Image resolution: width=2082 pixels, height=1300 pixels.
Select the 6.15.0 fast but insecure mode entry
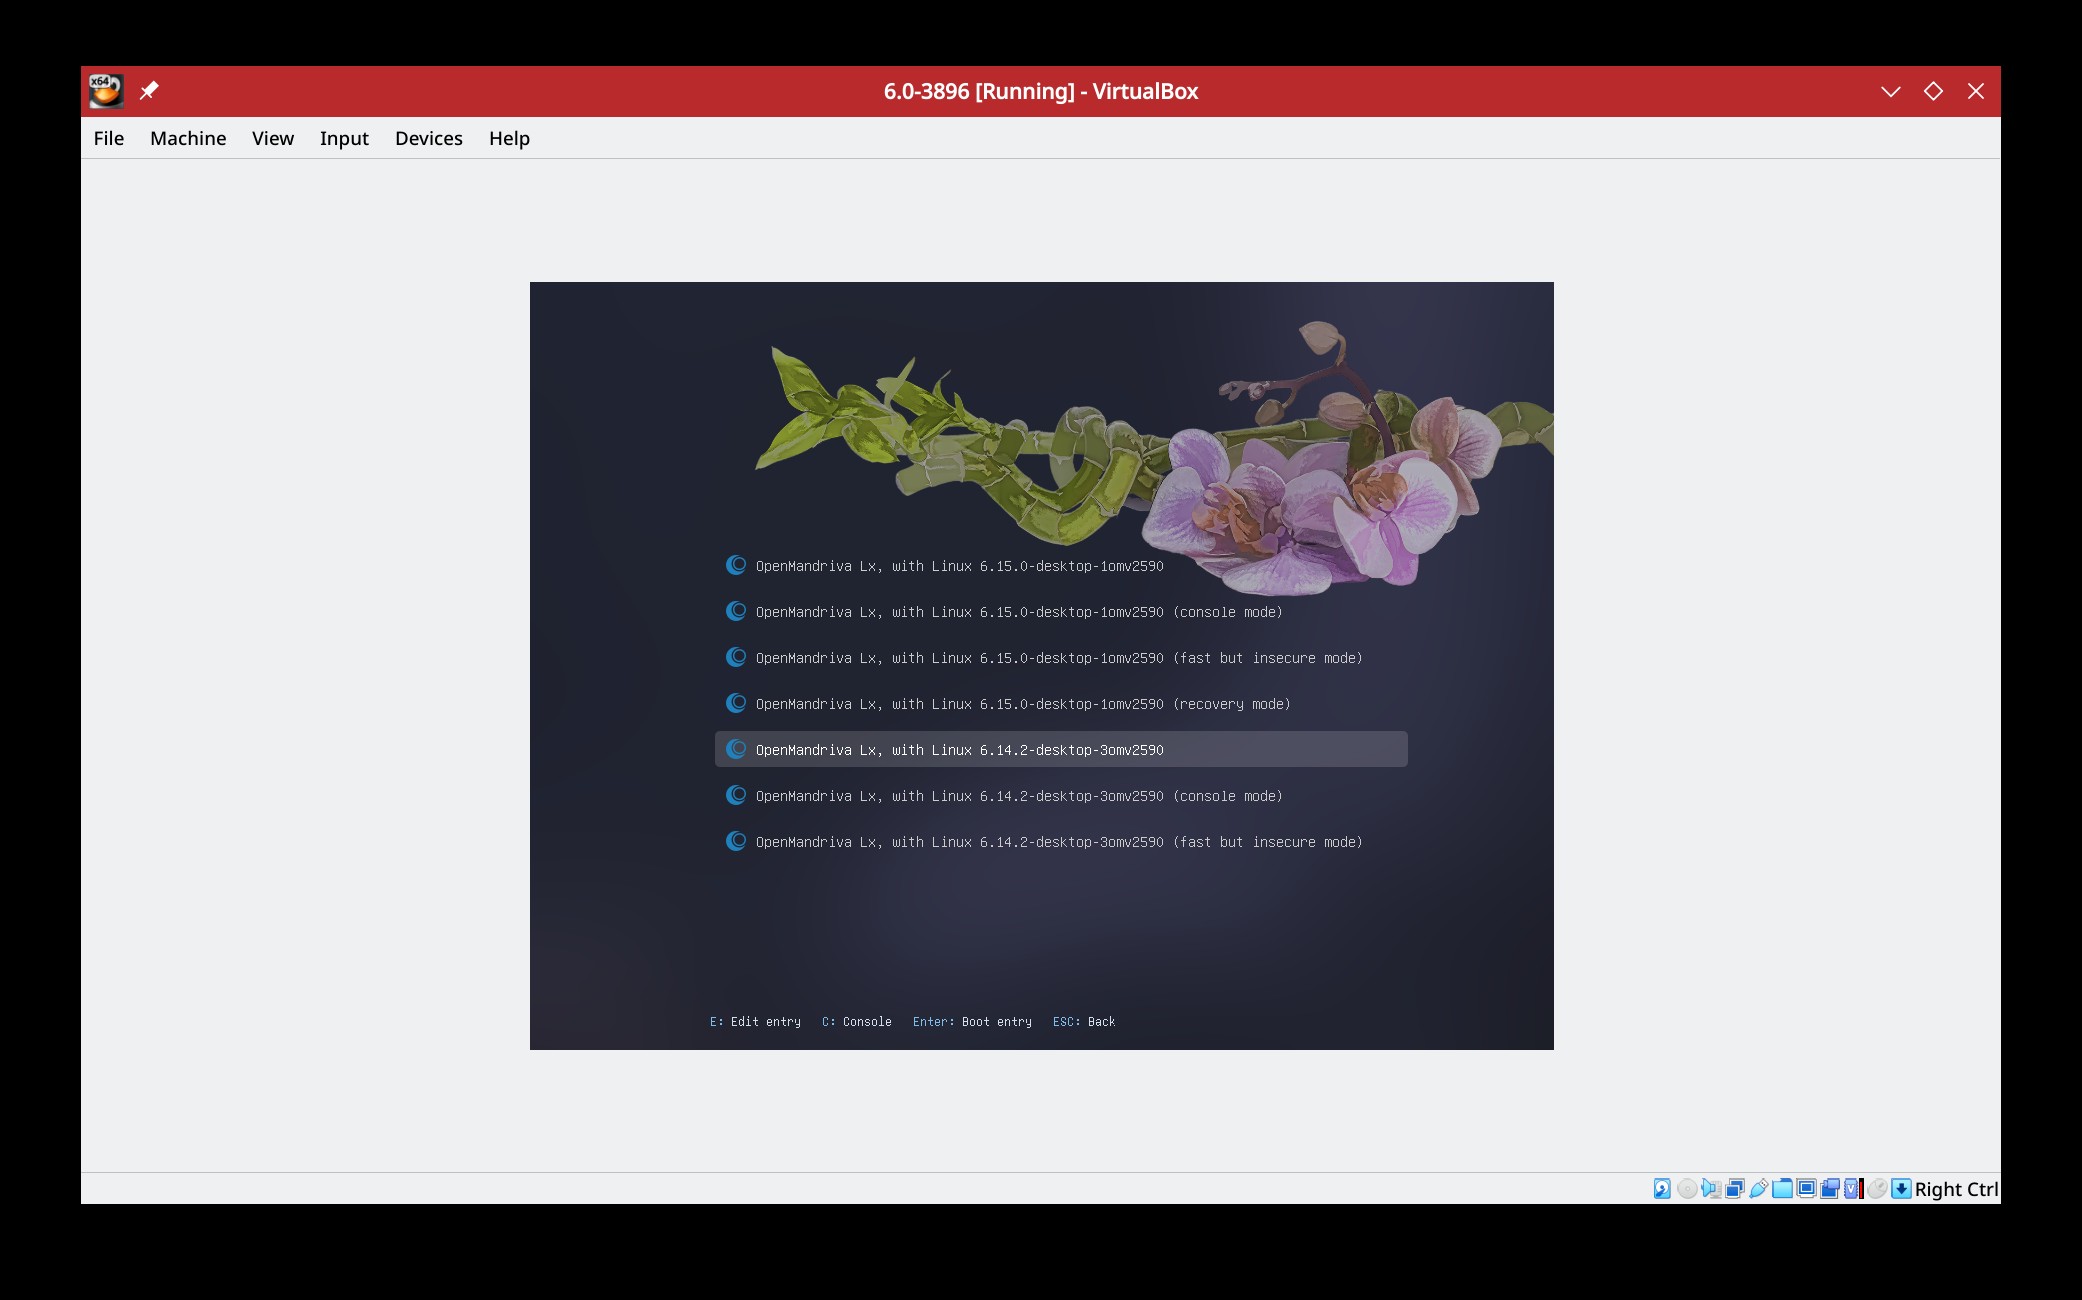[1061, 658]
